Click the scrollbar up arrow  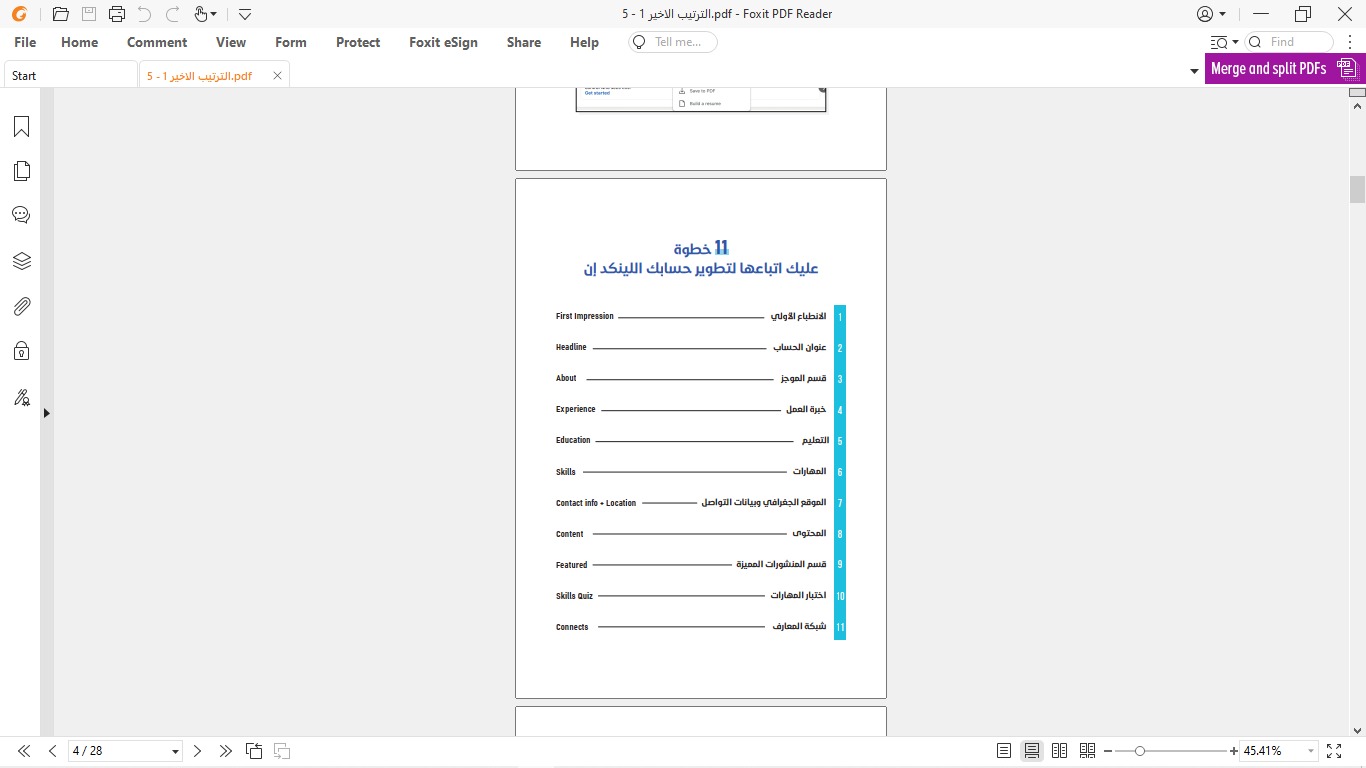pyautogui.click(x=1357, y=104)
